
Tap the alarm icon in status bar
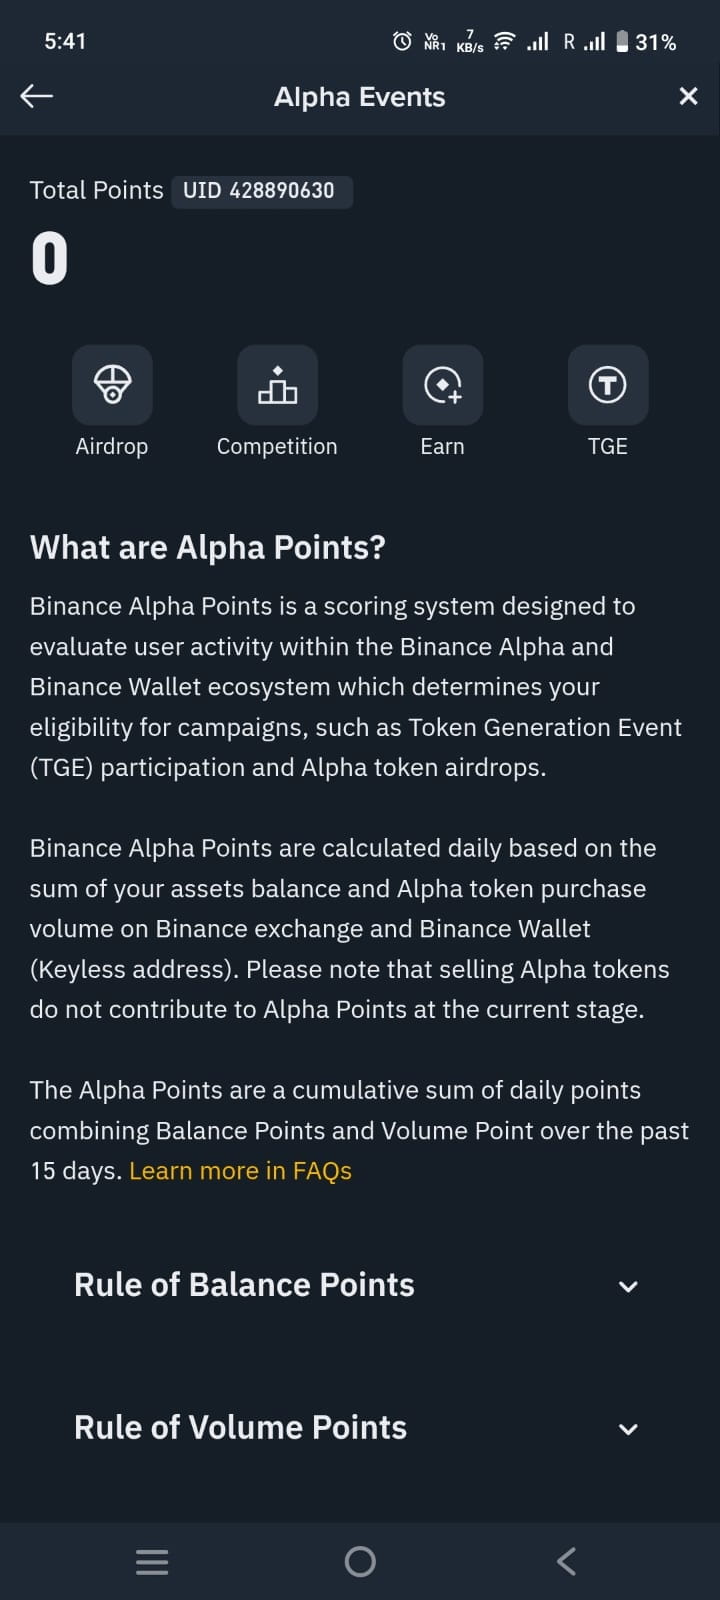[x=402, y=41]
